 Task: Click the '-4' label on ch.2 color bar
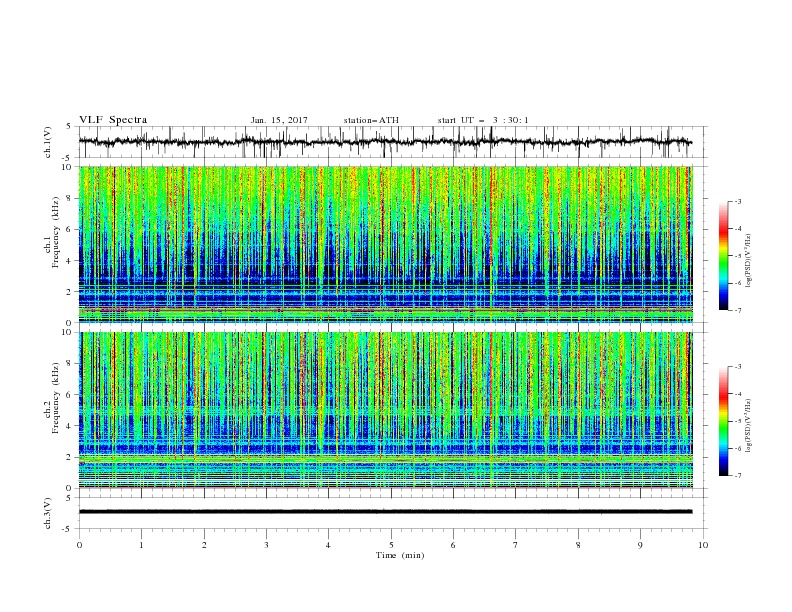[738, 394]
